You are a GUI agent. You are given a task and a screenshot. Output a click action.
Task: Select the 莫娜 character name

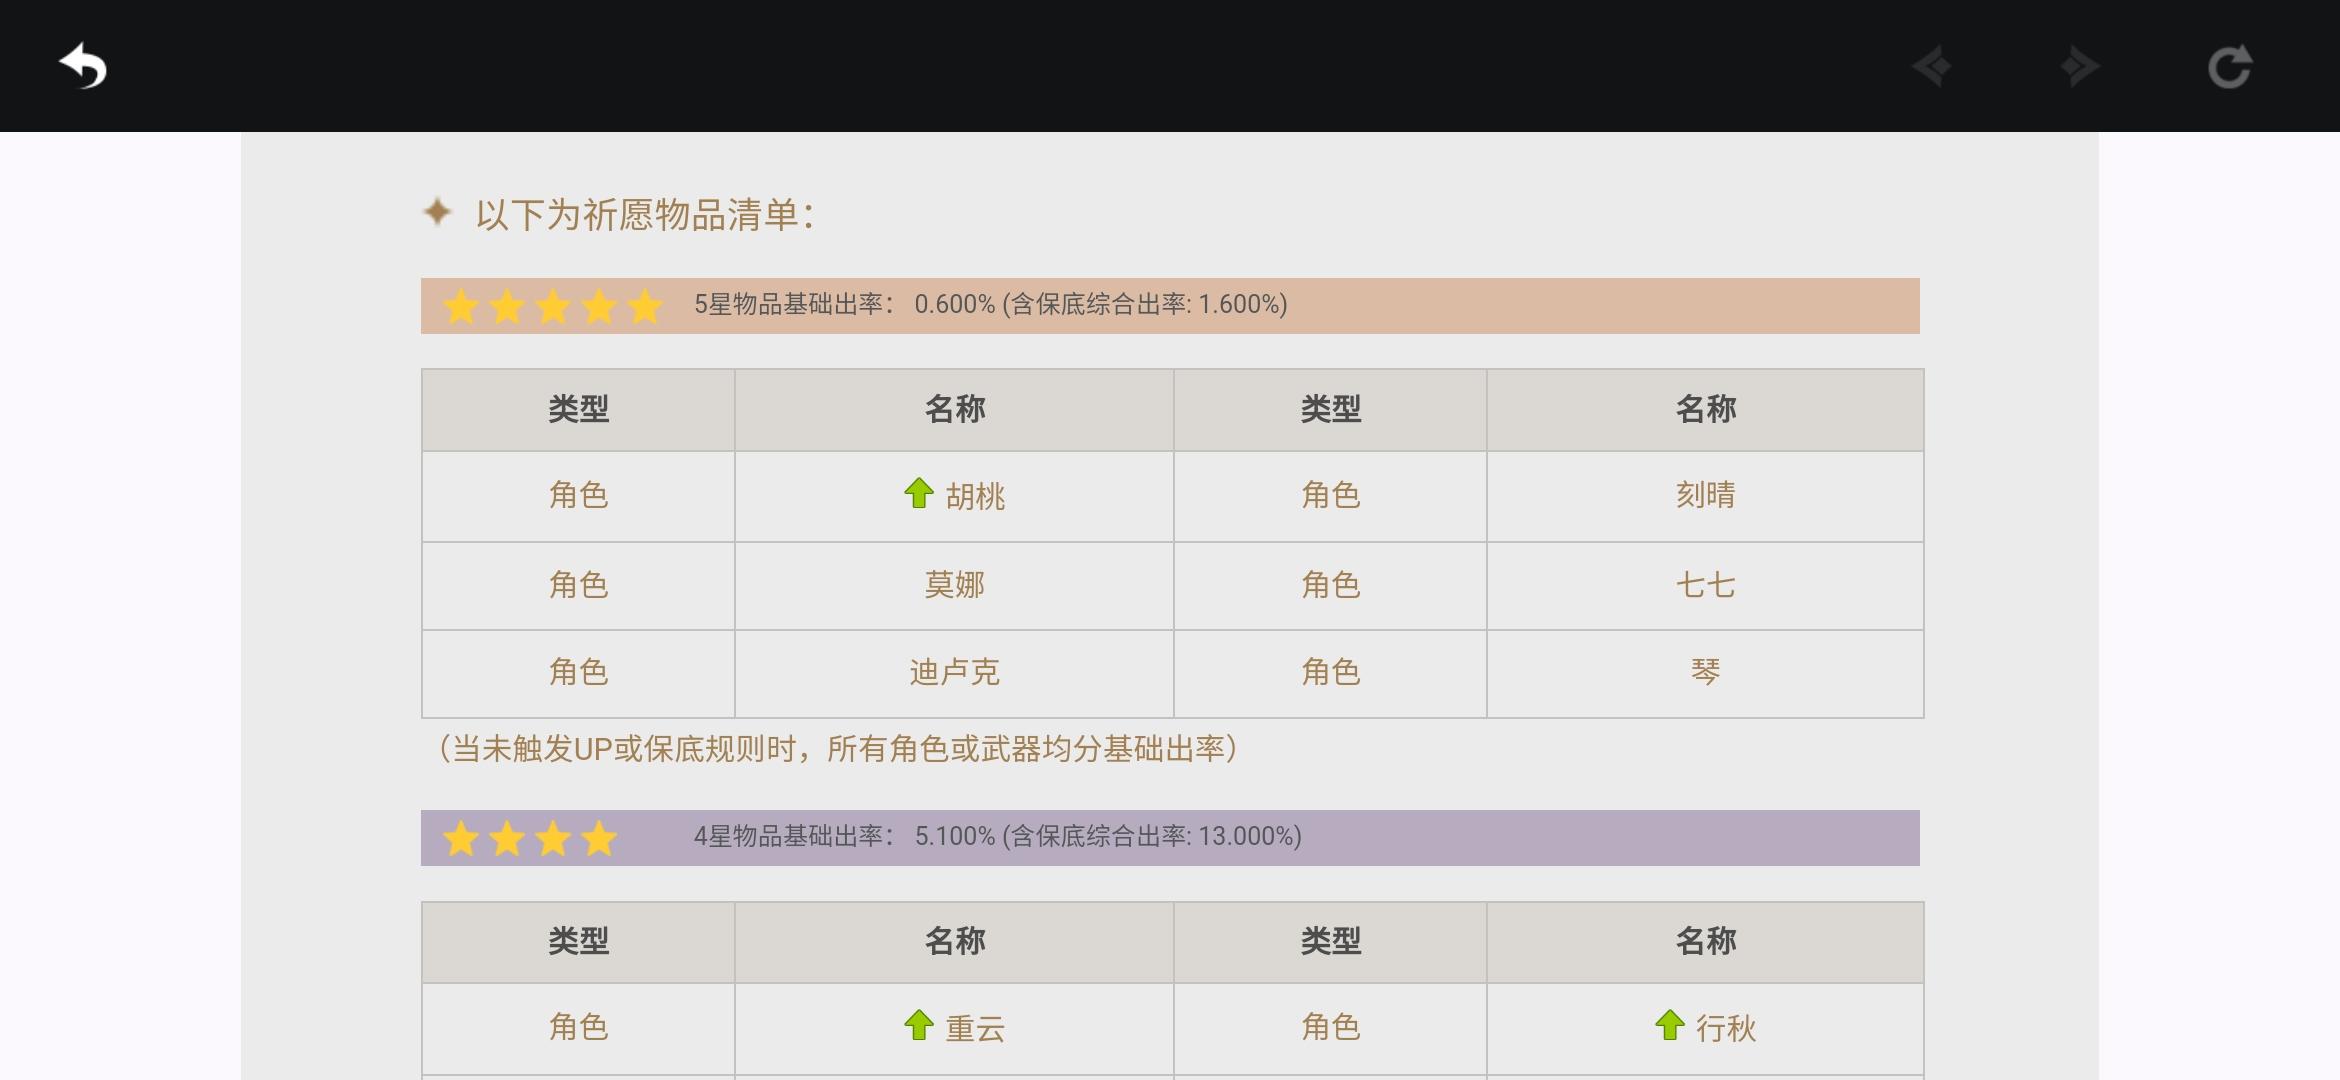click(x=954, y=585)
